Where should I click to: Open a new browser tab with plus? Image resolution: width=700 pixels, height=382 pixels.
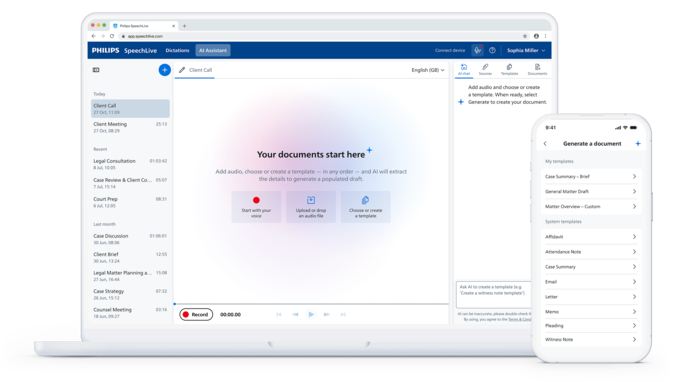coord(184,26)
